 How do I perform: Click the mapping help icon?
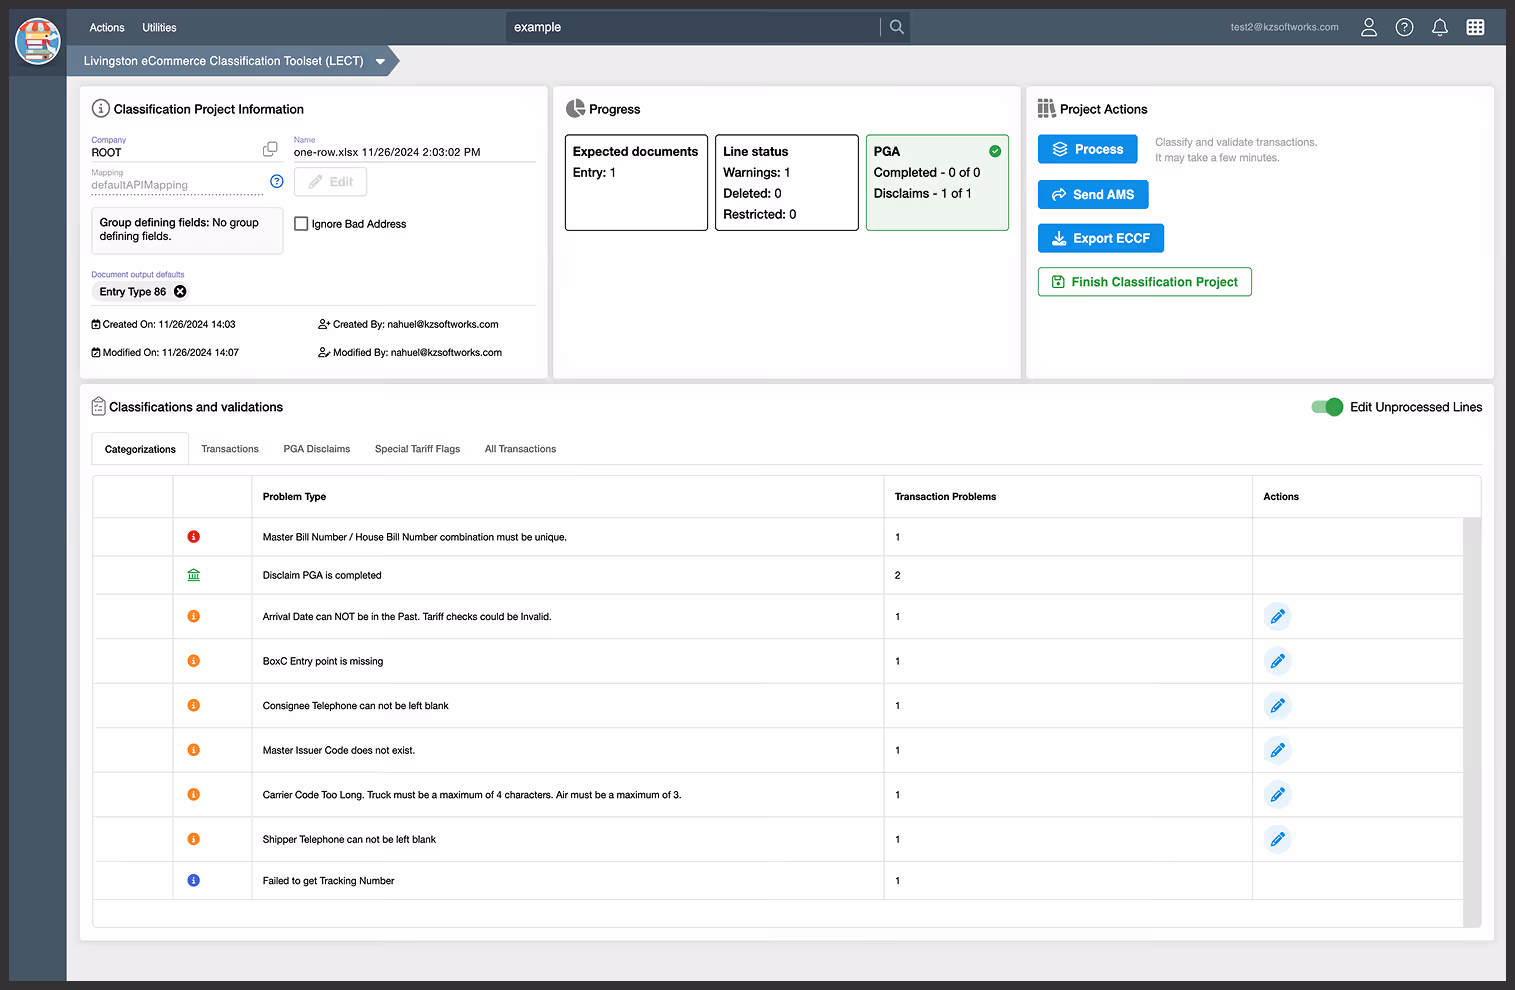pyautogui.click(x=277, y=181)
